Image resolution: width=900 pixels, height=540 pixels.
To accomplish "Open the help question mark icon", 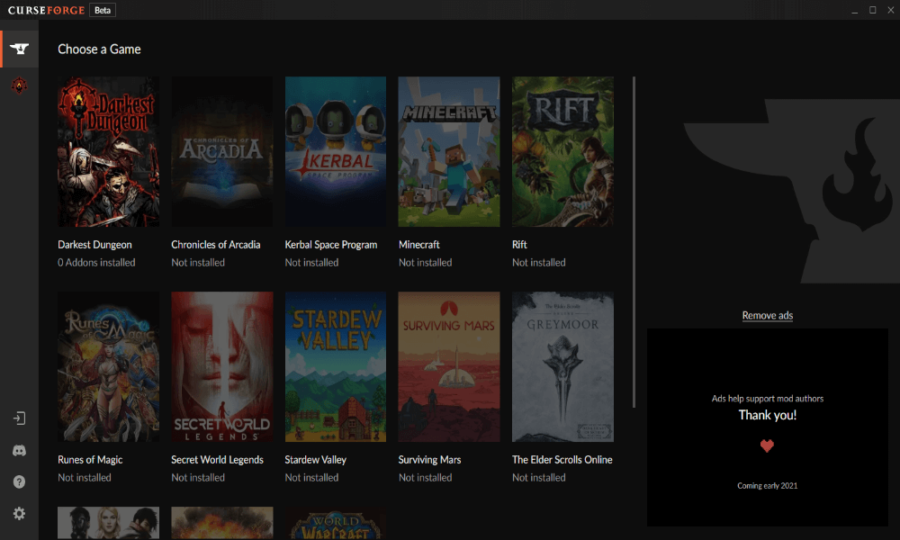I will click(x=20, y=481).
